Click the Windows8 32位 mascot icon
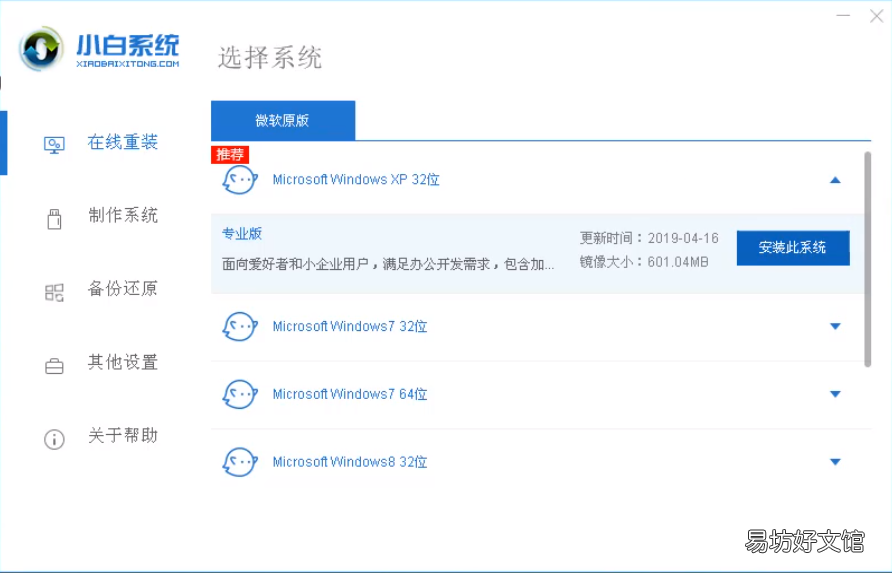The image size is (892, 573). point(239,462)
